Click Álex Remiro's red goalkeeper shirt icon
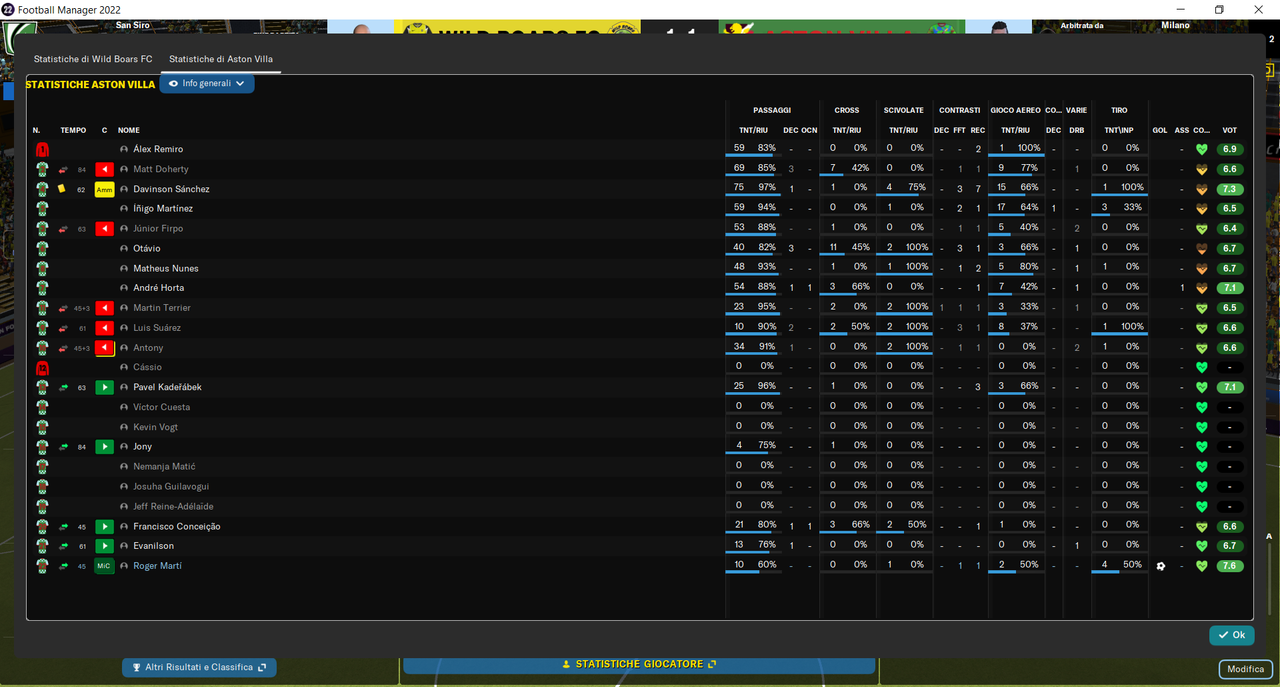Screen dimensions: 1280x687 click(42, 149)
